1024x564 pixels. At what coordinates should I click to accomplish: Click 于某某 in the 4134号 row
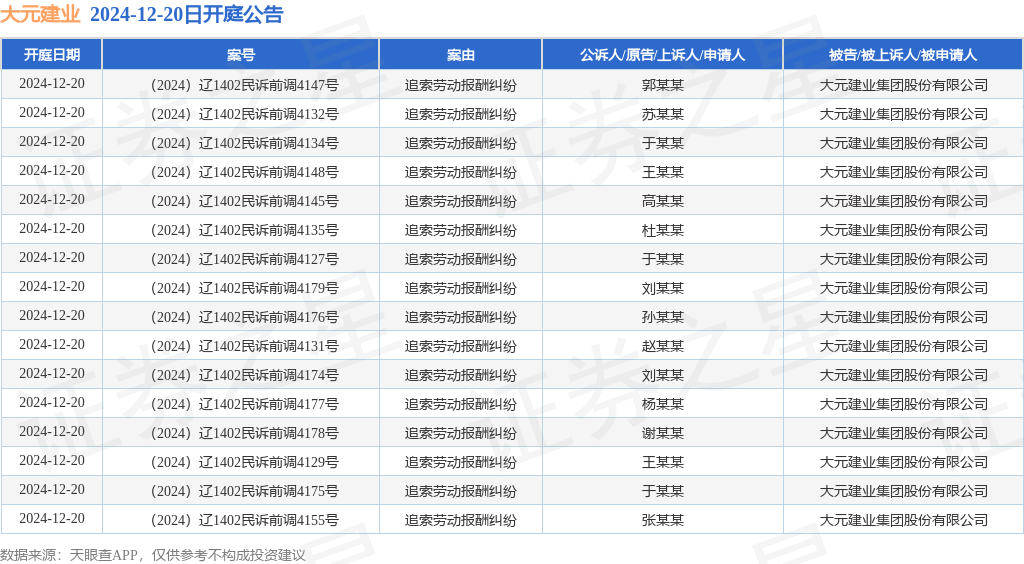click(x=662, y=143)
